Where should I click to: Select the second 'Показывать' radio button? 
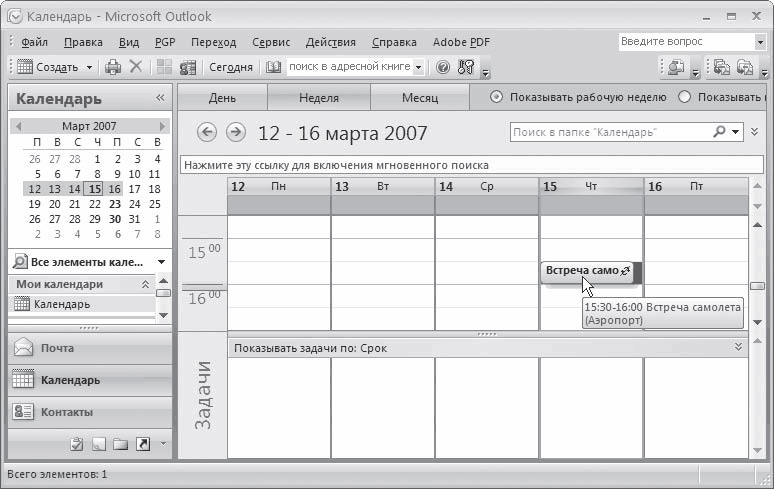pos(685,97)
